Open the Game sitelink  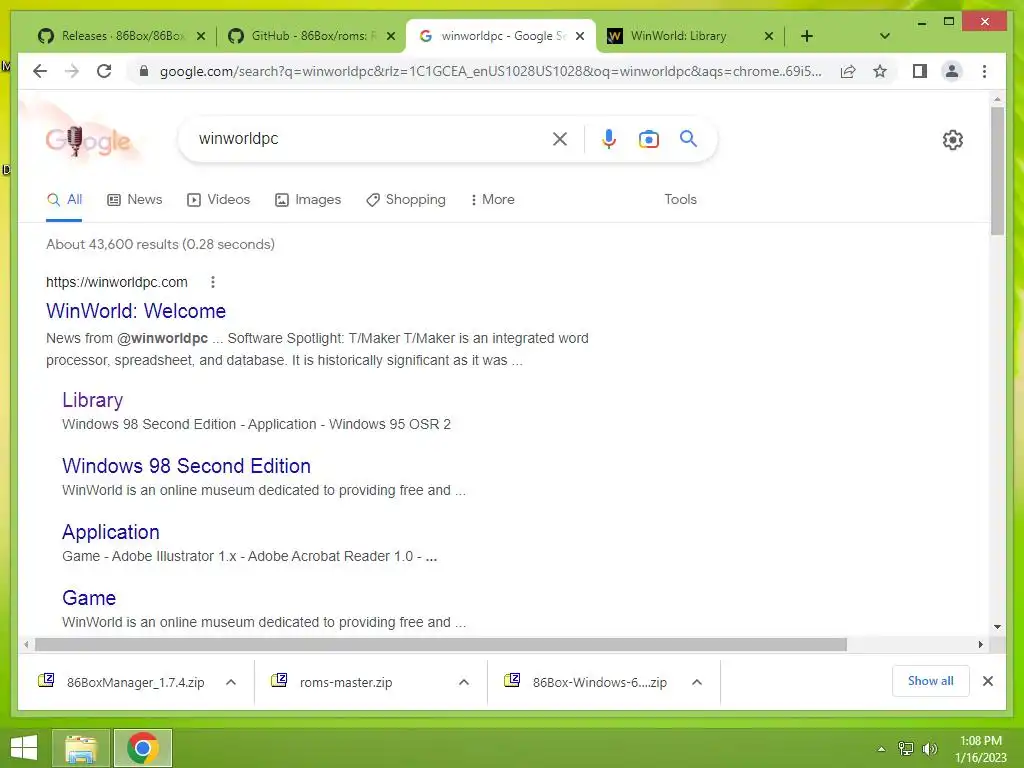tap(89, 598)
